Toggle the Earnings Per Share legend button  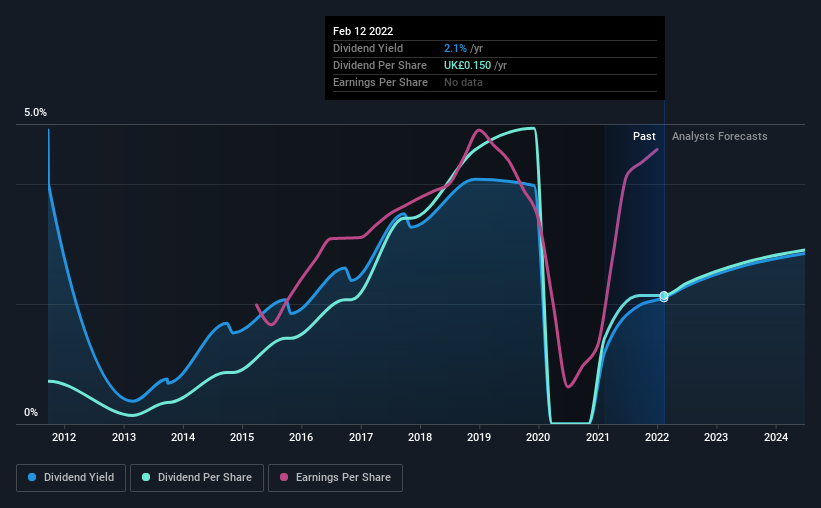336,478
